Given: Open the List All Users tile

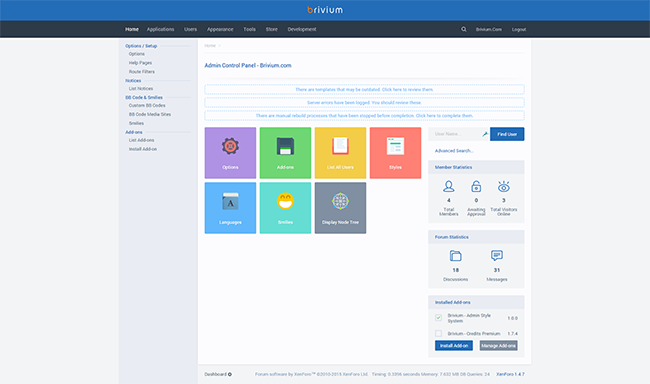Looking at the screenshot, I should (x=340, y=153).
